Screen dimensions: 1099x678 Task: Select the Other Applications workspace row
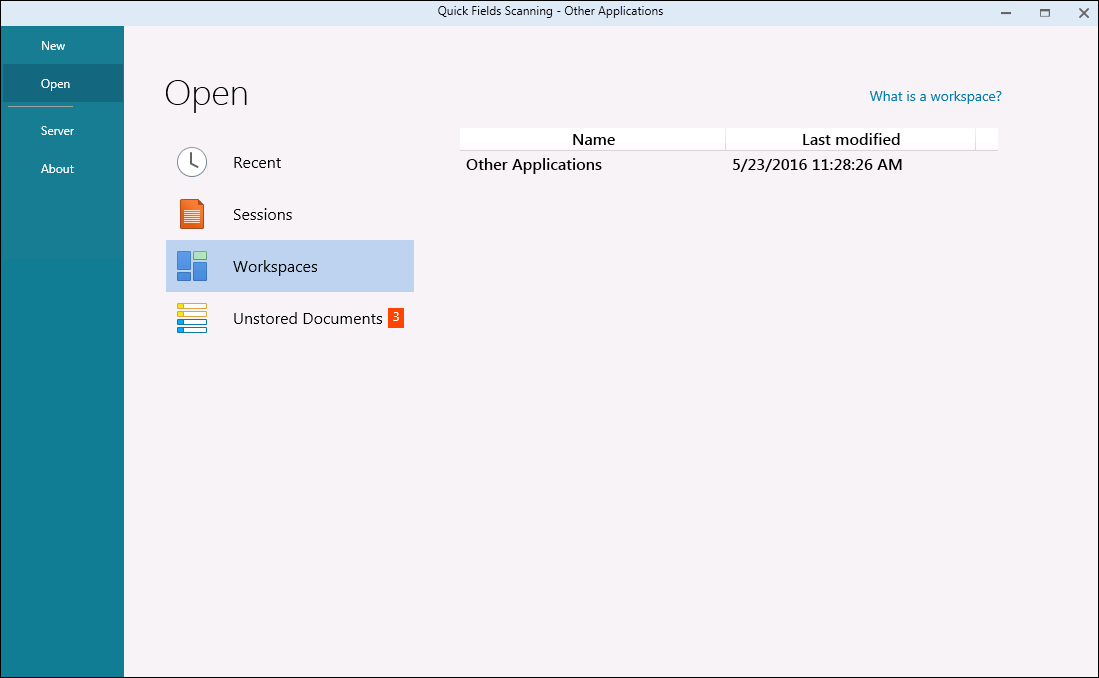[x=534, y=165]
